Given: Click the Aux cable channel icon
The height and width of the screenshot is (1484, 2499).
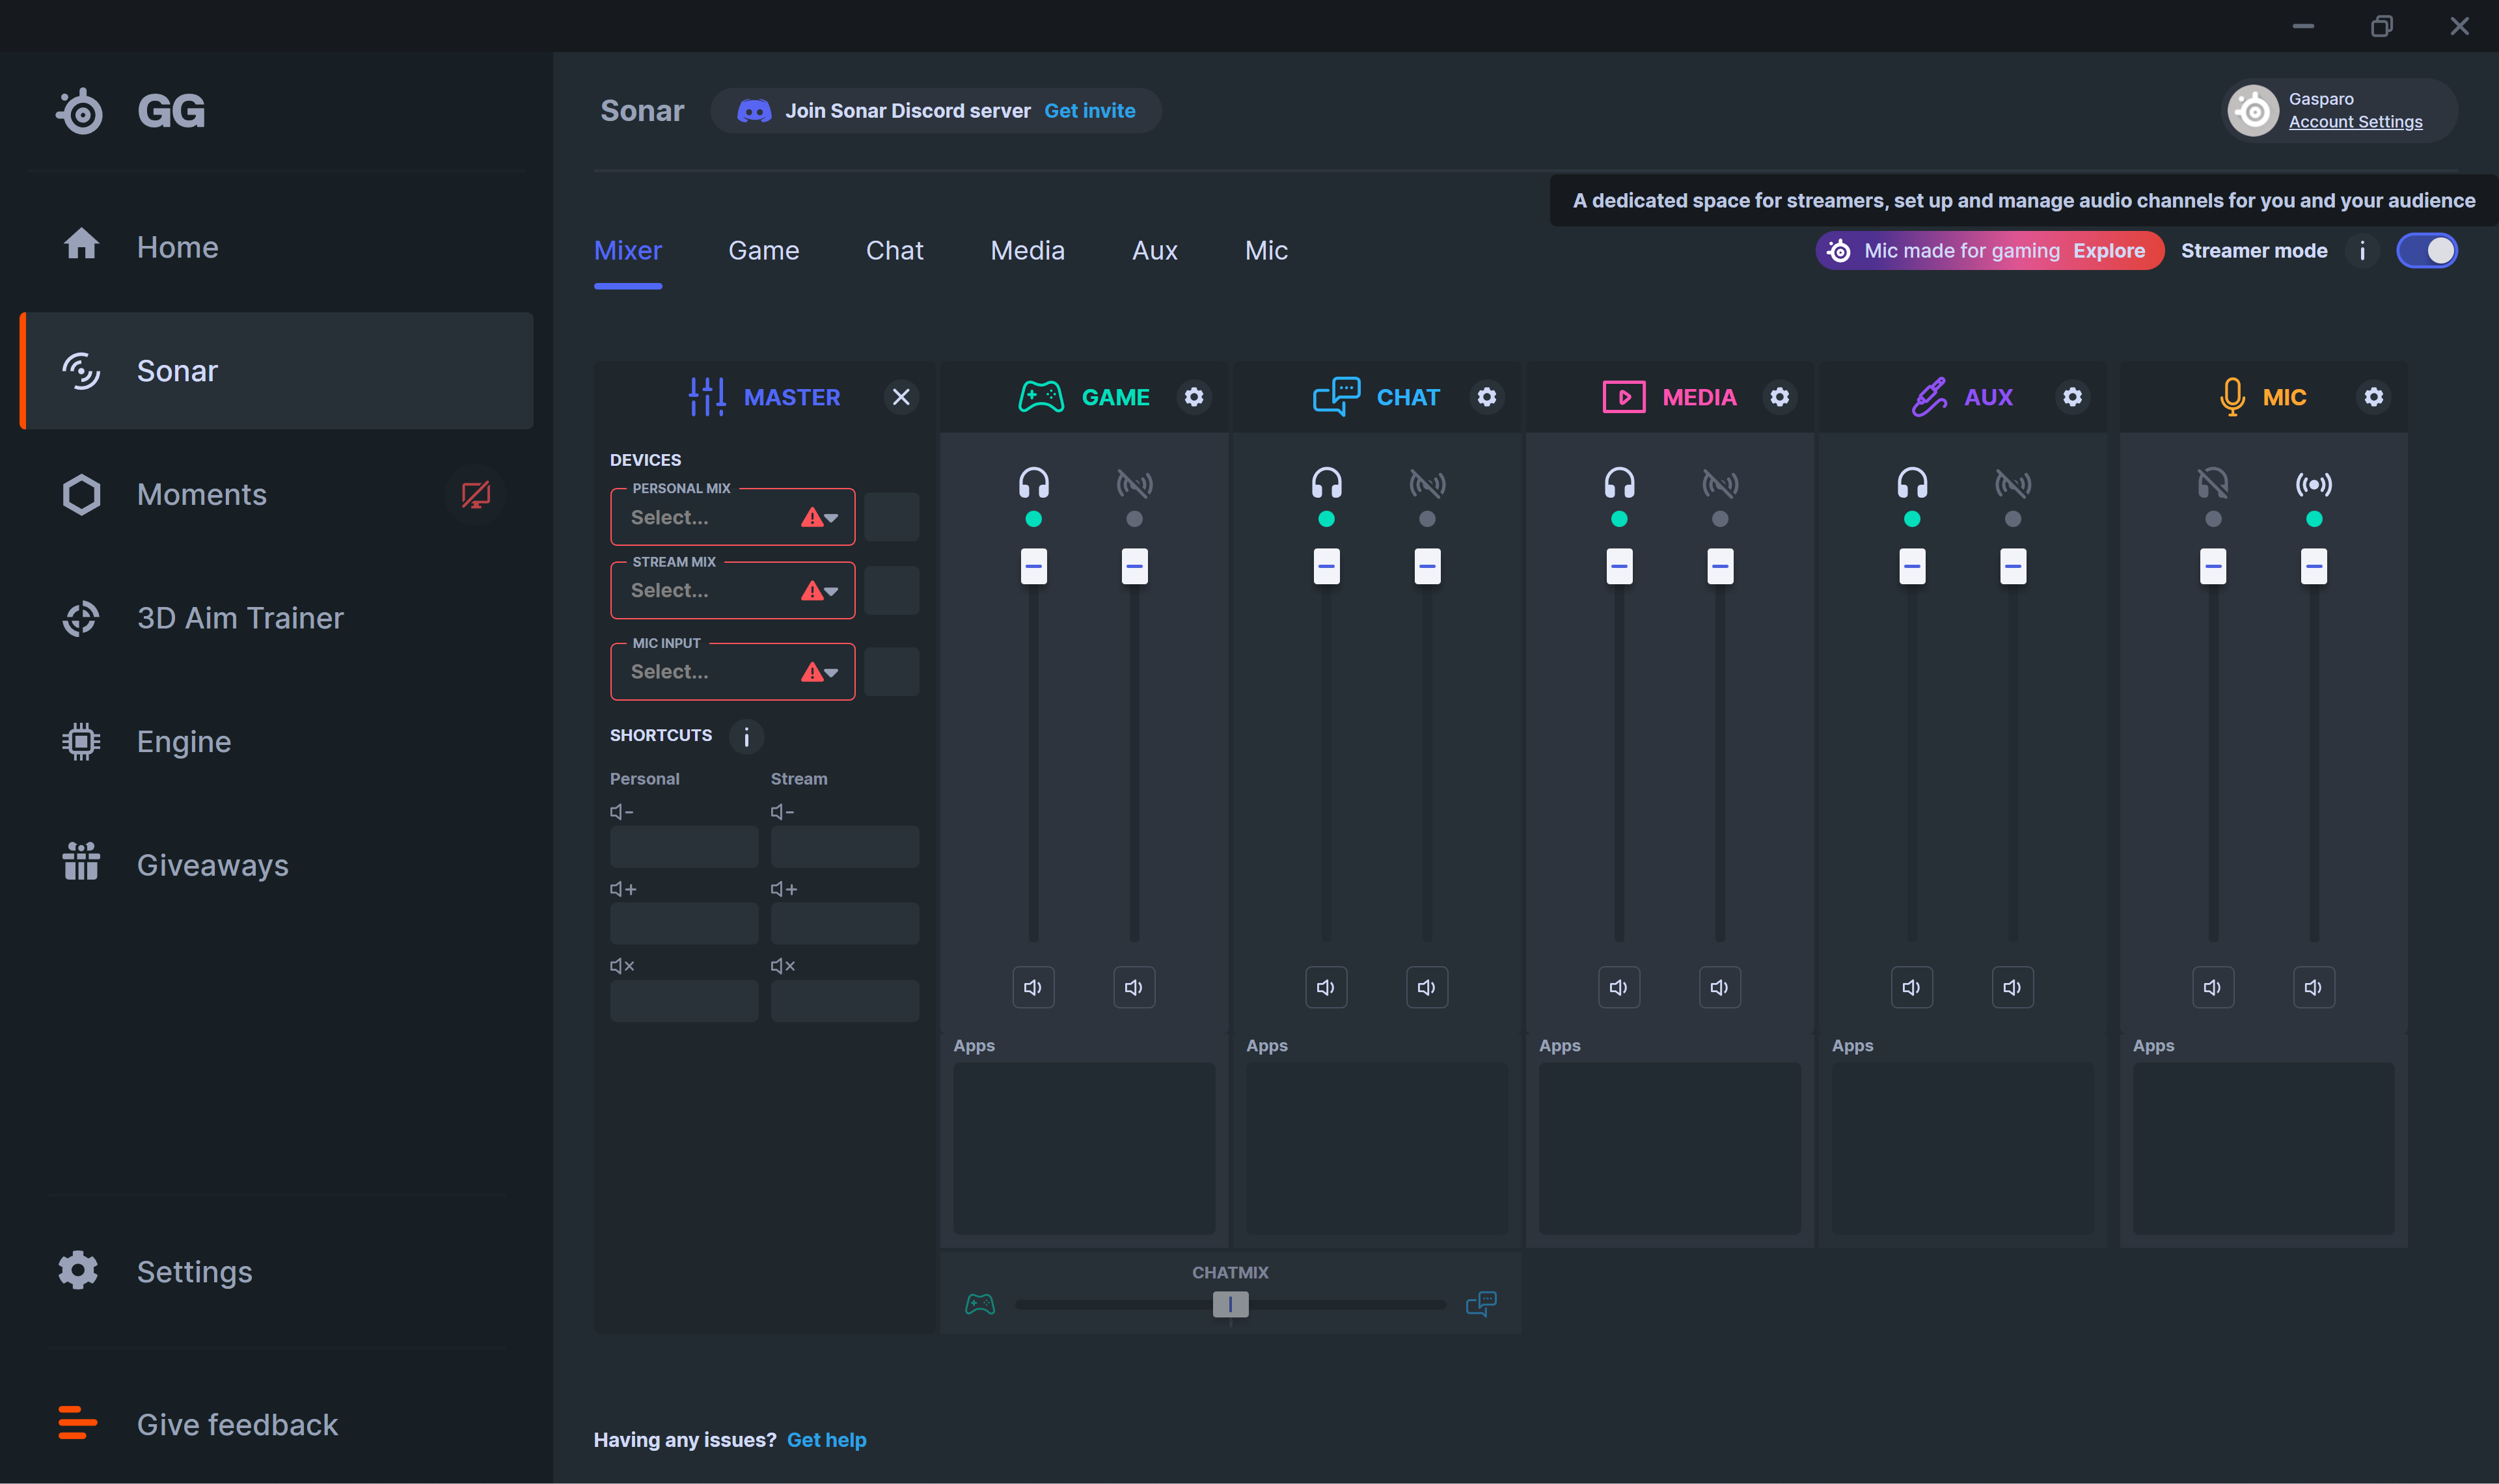Looking at the screenshot, I should (x=1929, y=397).
